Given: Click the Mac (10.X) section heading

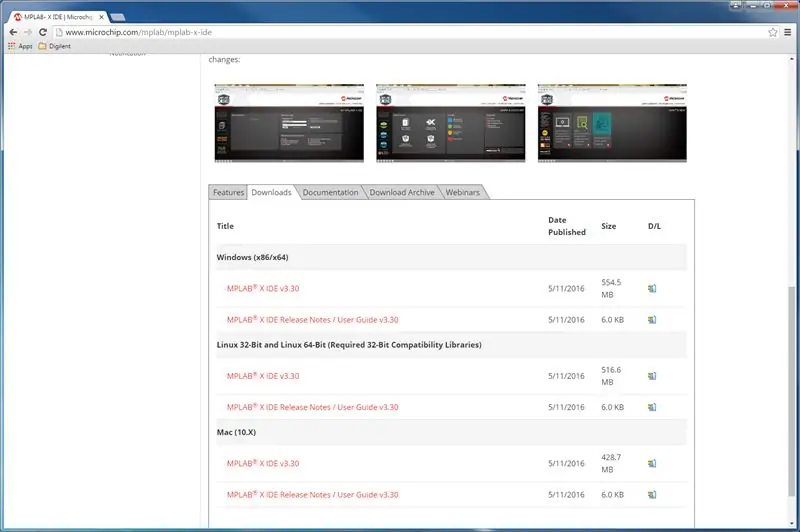Looking at the screenshot, I should [236, 432].
